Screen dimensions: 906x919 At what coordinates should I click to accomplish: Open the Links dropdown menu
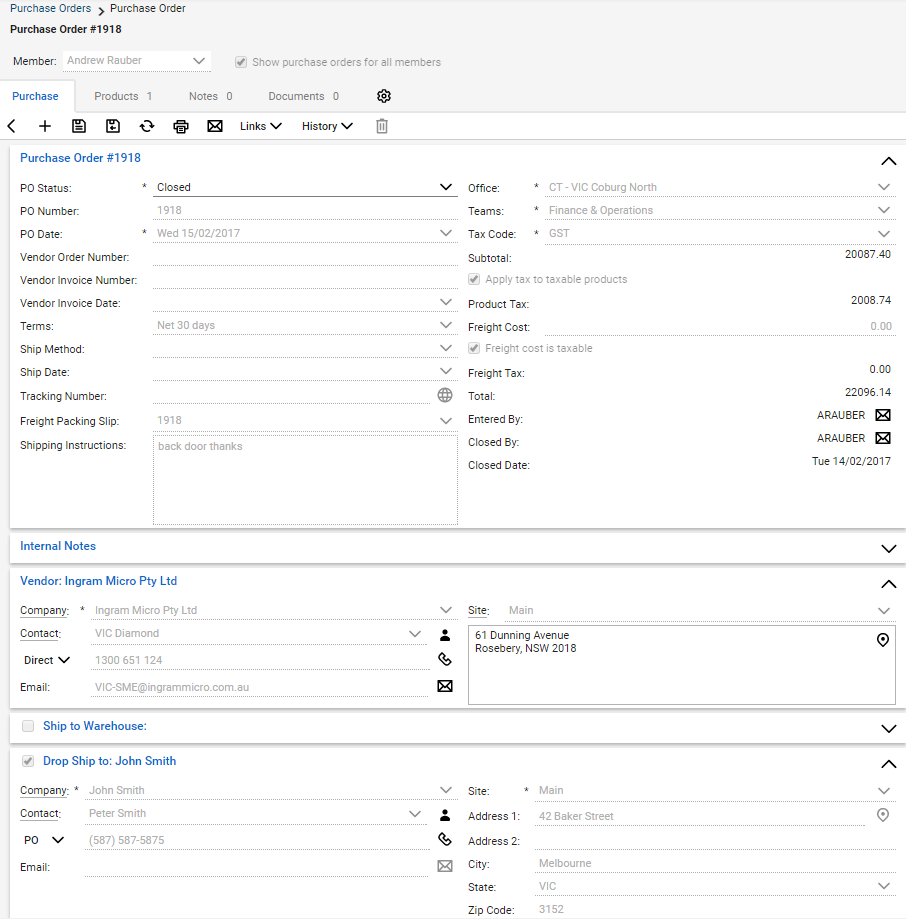coord(260,126)
